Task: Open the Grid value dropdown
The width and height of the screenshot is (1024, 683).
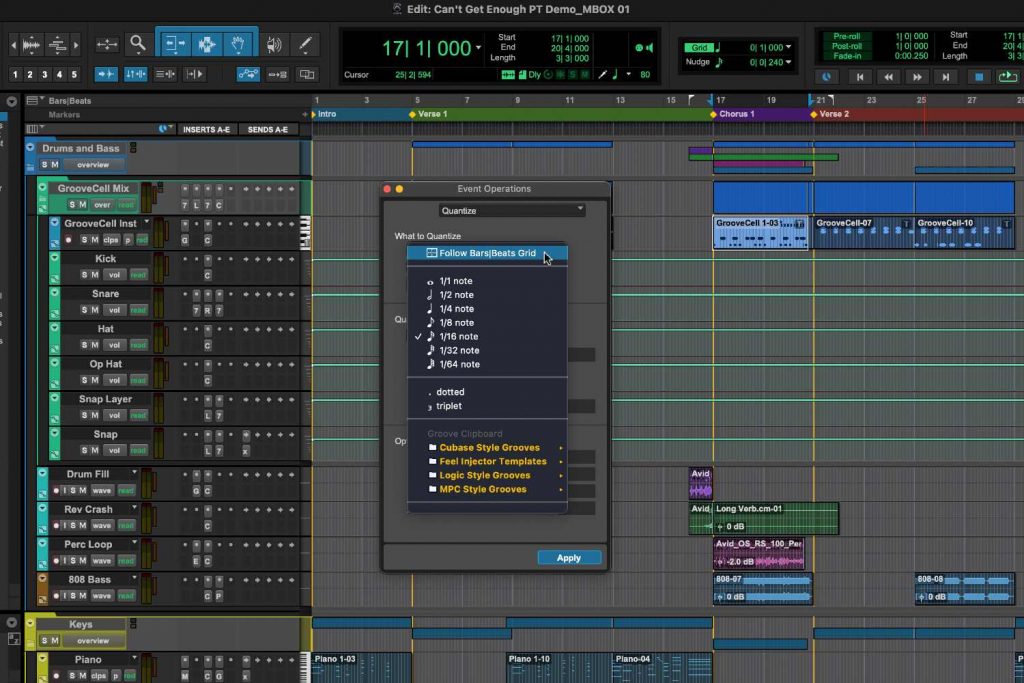Action: (x=788, y=47)
